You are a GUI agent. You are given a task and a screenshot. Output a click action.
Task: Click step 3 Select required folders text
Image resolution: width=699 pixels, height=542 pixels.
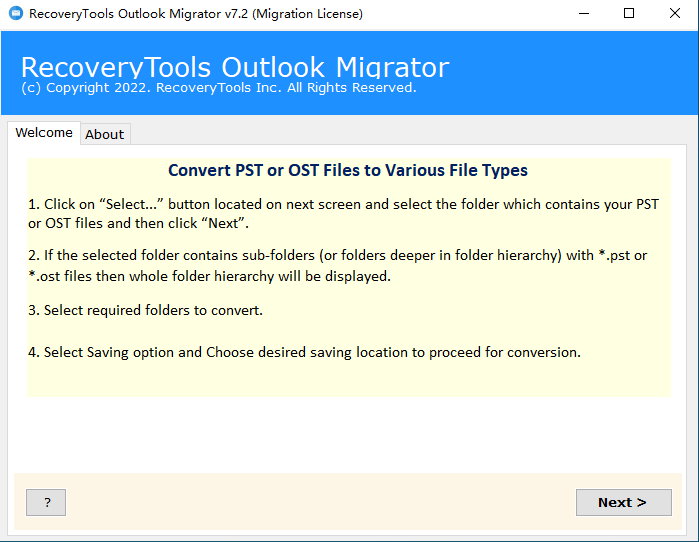(x=145, y=310)
